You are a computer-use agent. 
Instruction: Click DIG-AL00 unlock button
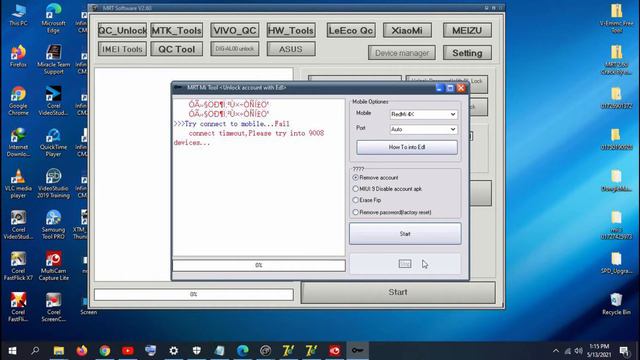click(x=235, y=49)
